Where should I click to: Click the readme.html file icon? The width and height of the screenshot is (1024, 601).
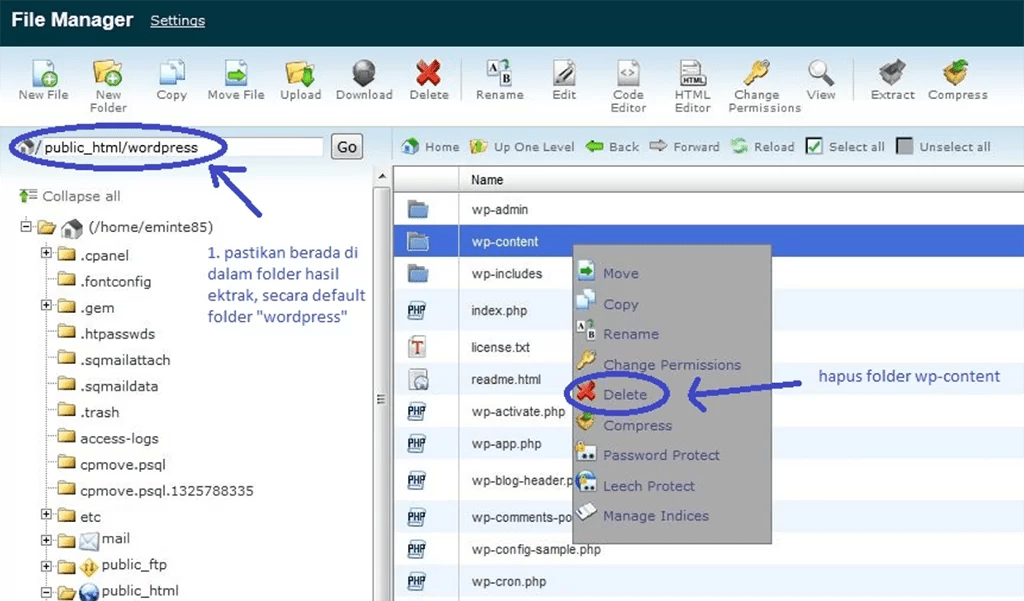(x=418, y=379)
